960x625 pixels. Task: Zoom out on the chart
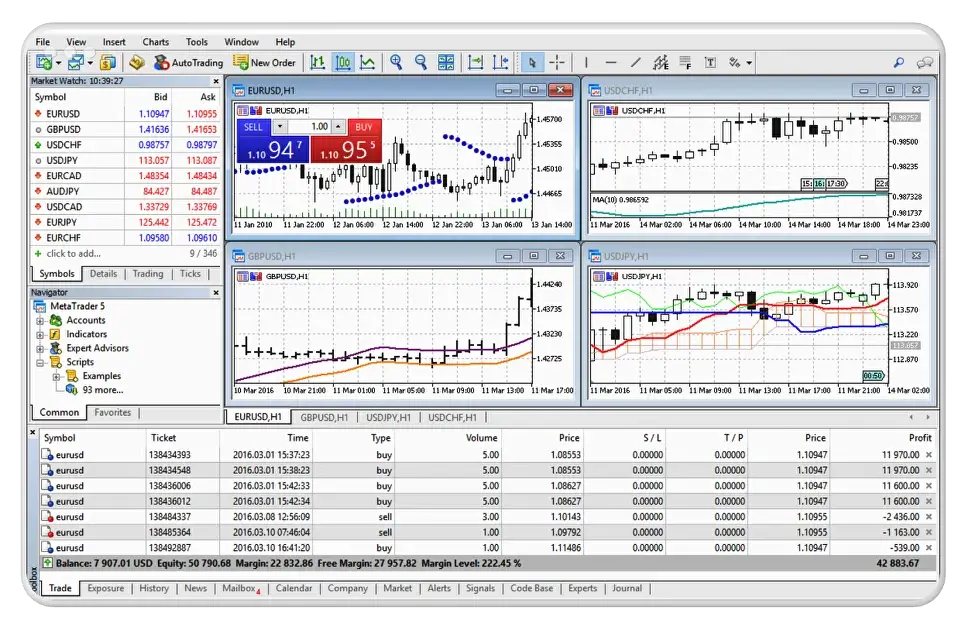pos(420,62)
